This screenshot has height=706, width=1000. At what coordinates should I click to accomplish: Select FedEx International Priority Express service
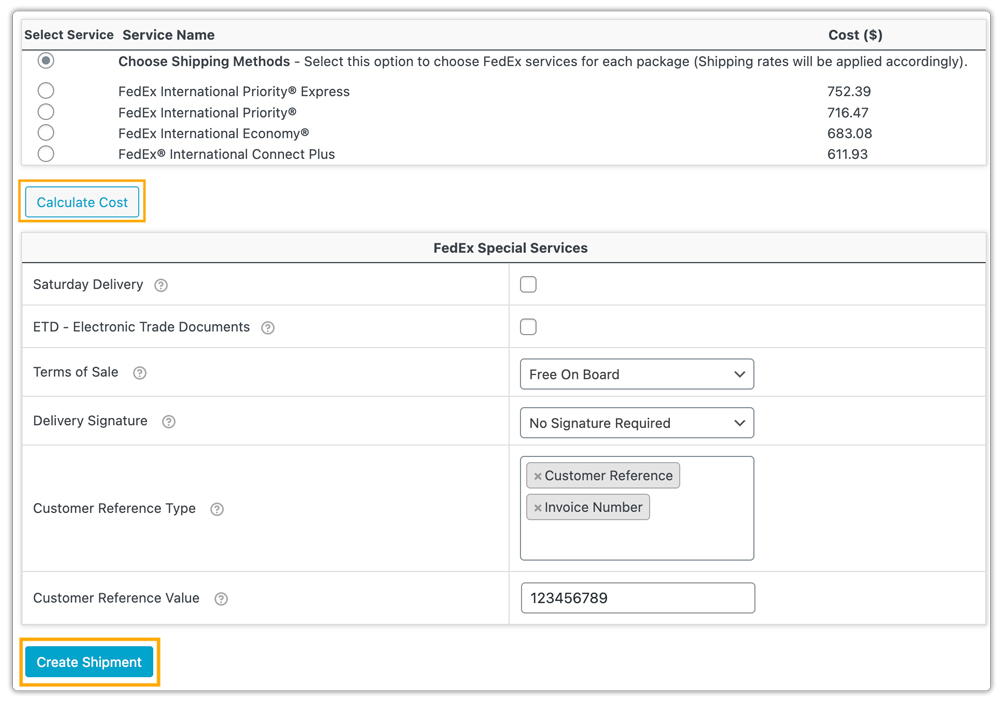[x=46, y=91]
